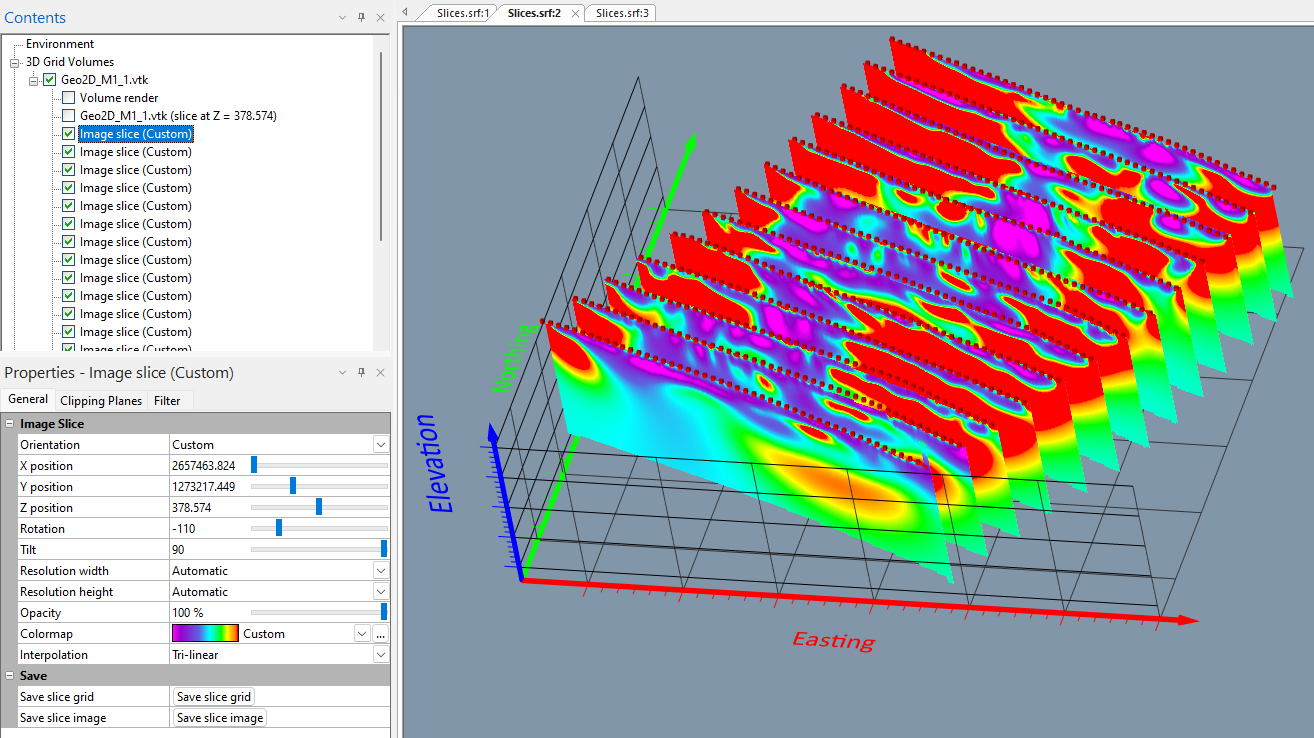1314x738 pixels.
Task: Enable the Volume render checkbox
Action: tap(68, 98)
